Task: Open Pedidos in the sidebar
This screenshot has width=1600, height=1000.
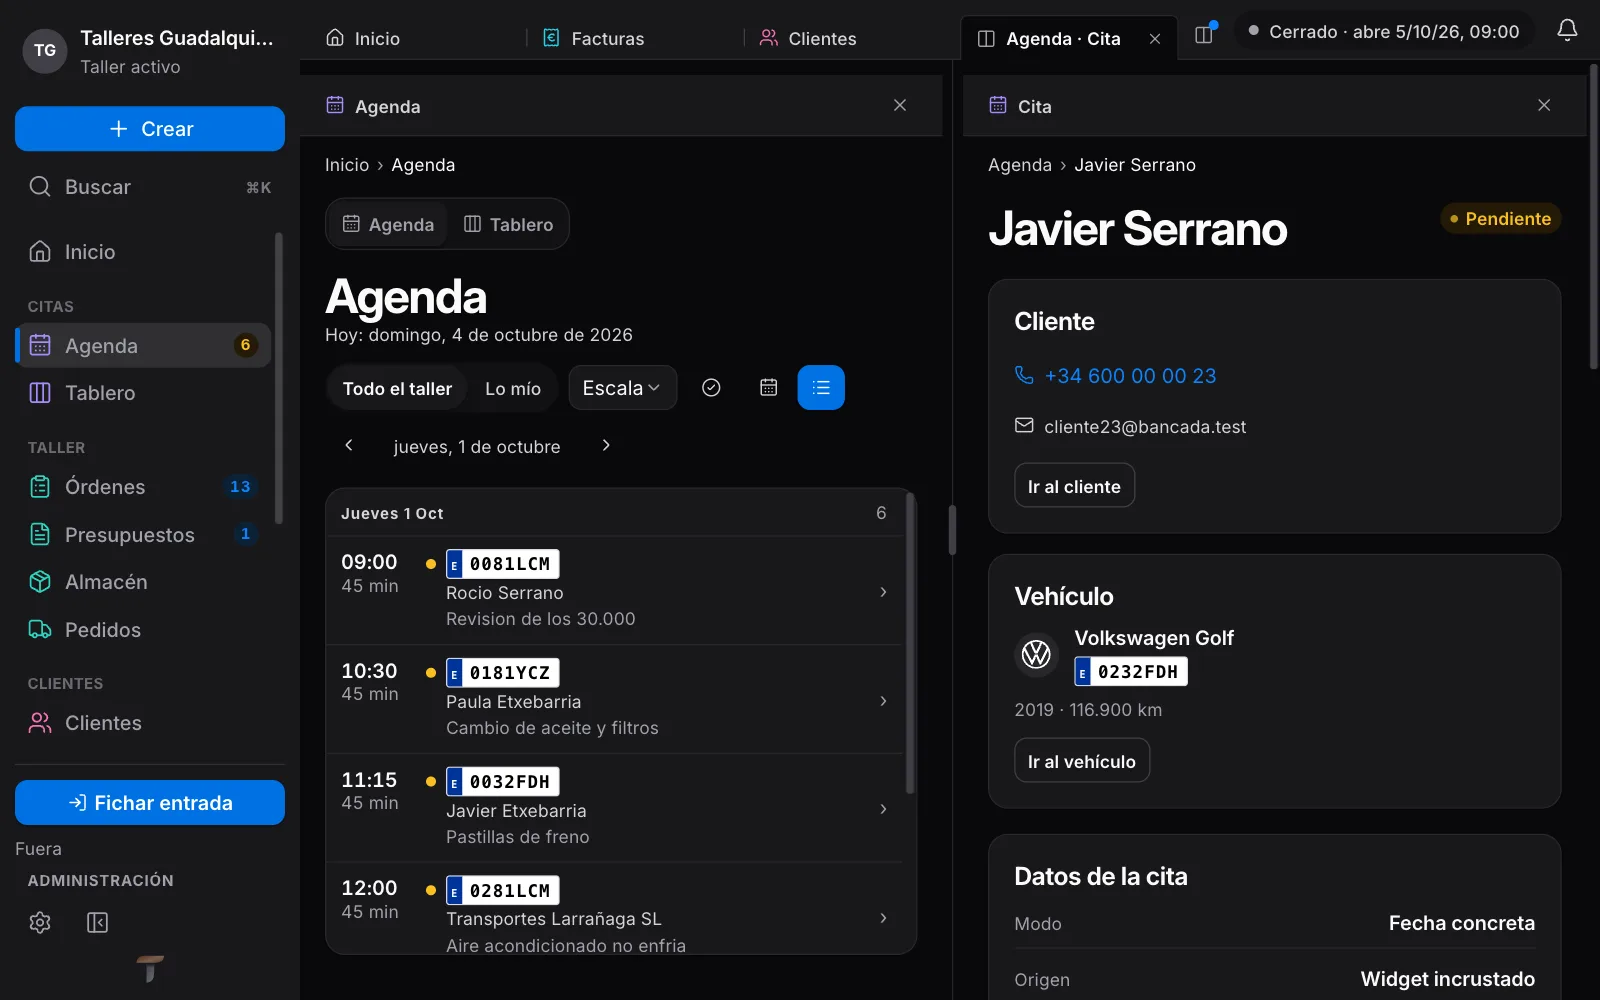Action: pyautogui.click(x=142, y=630)
